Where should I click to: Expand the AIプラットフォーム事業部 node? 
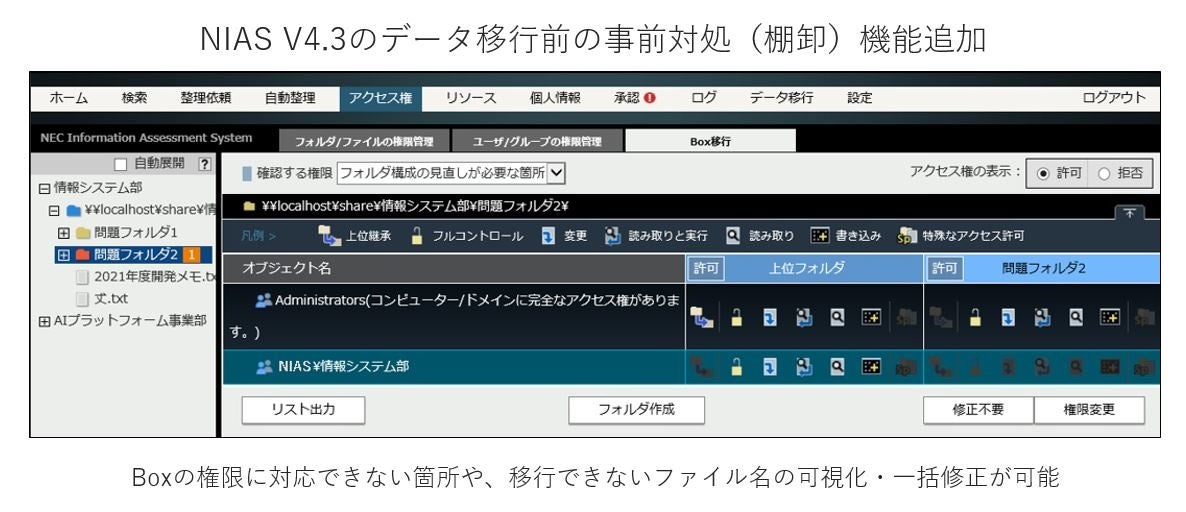click(45, 321)
